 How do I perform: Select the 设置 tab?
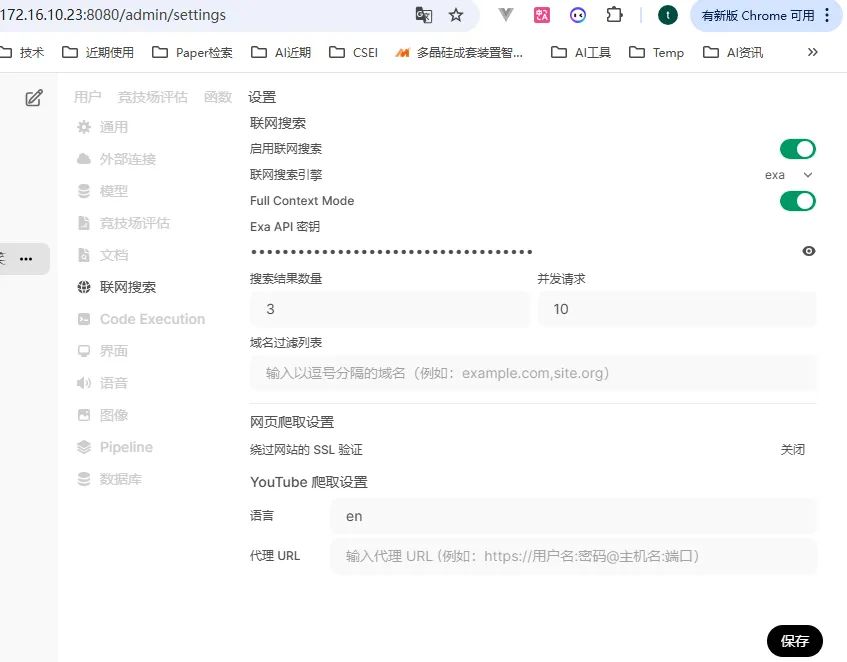click(262, 97)
